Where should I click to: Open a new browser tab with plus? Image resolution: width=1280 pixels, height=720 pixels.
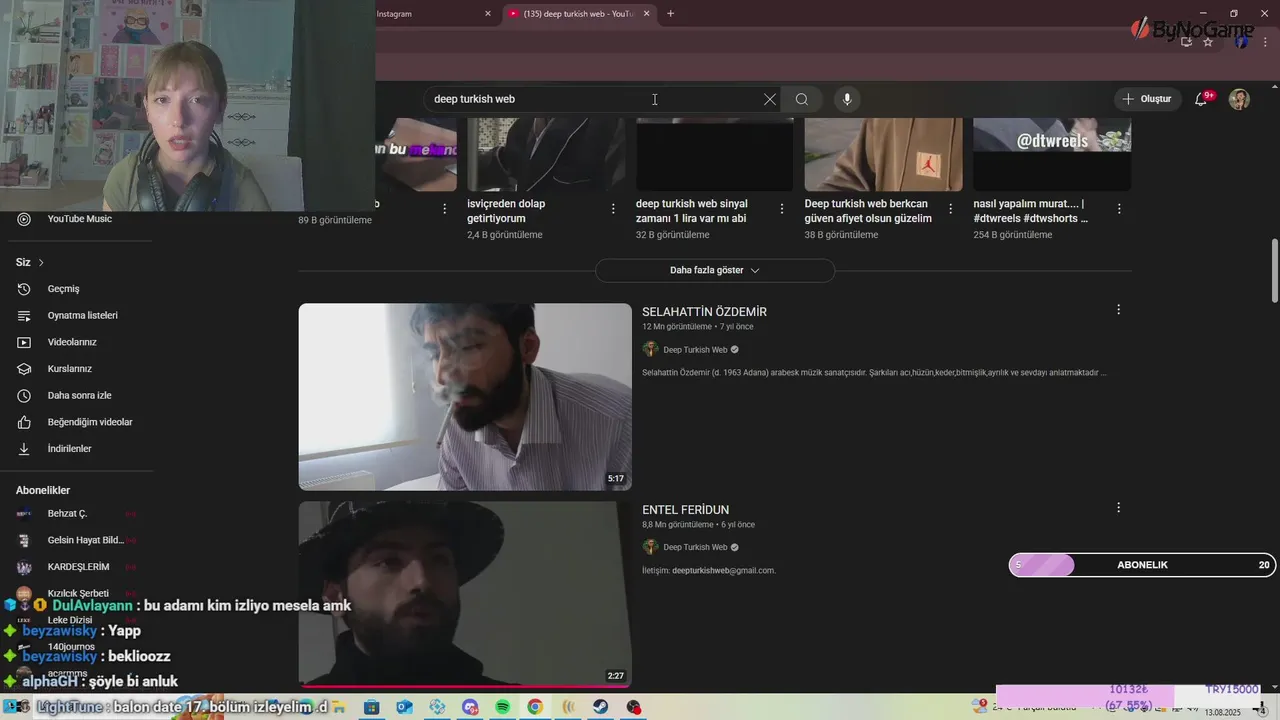[670, 13]
